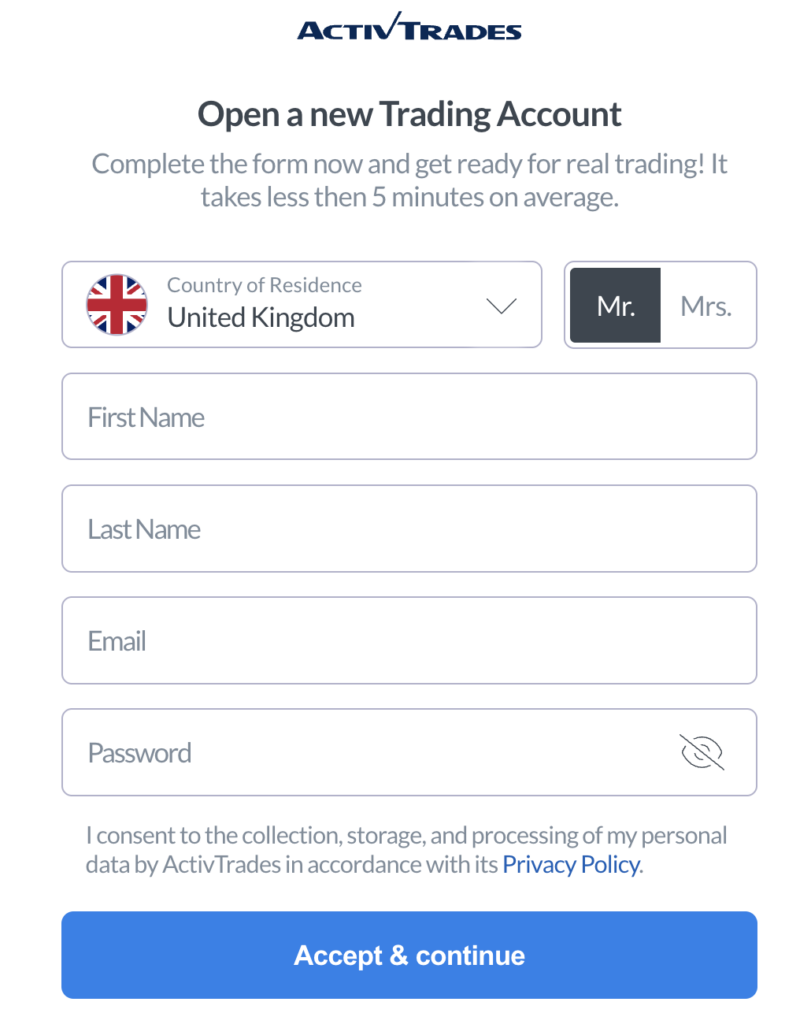The height and width of the screenshot is (1024, 811).
Task: Click the 'Complete the form now' subtitle line
Action: pos(409,164)
